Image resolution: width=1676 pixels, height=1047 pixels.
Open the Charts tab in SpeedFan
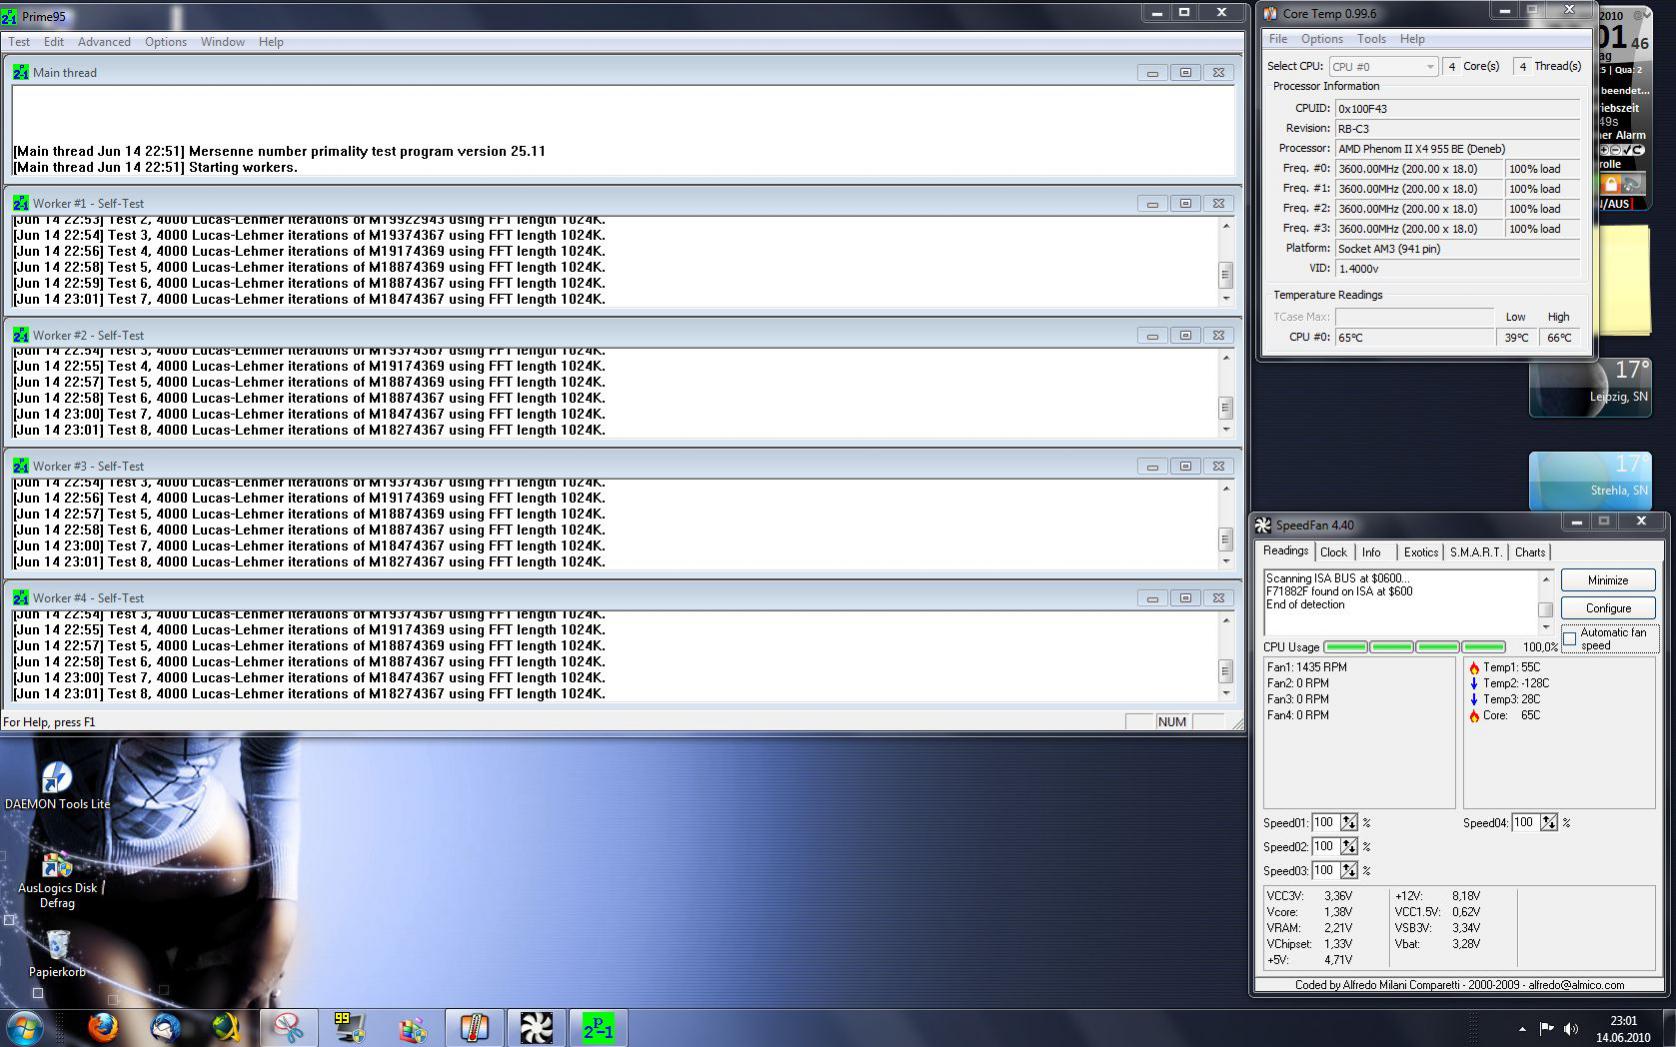point(1530,552)
